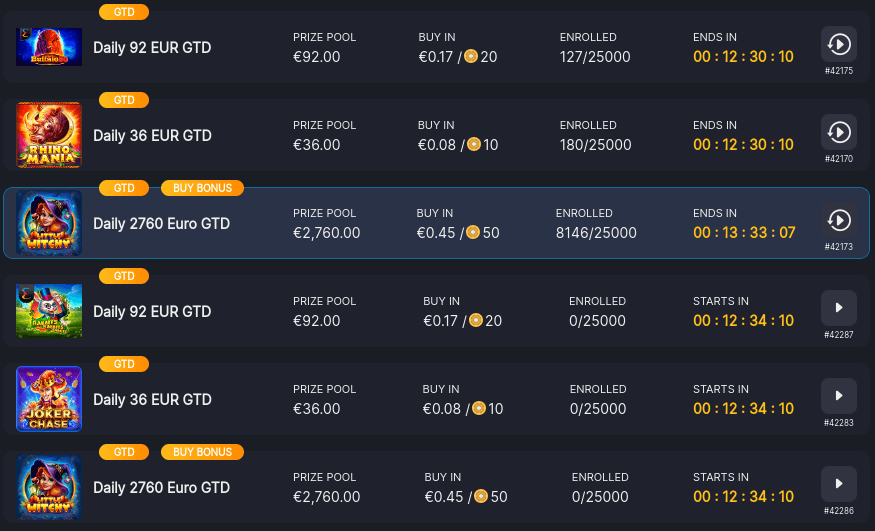Click the Witchy thumbnail in the highlighted row
The width and height of the screenshot is (875, 531).
(x=49, y=223)
